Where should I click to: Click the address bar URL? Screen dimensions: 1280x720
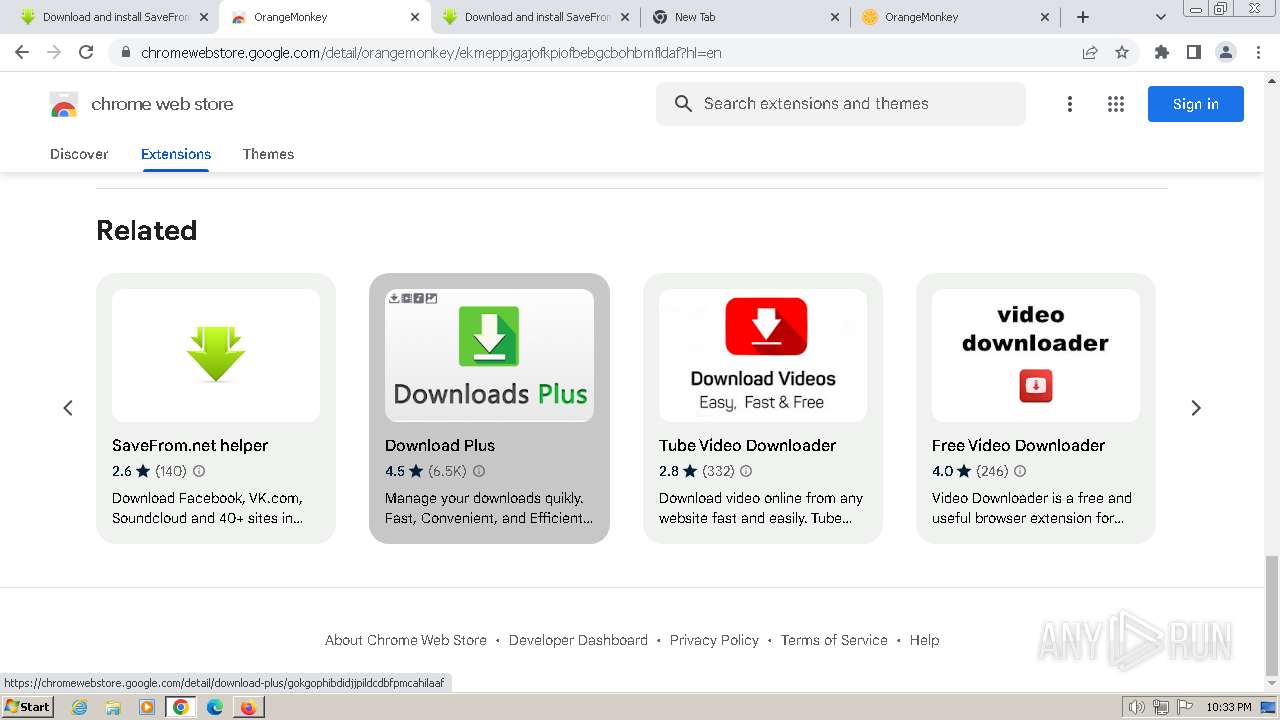(431, 52)
